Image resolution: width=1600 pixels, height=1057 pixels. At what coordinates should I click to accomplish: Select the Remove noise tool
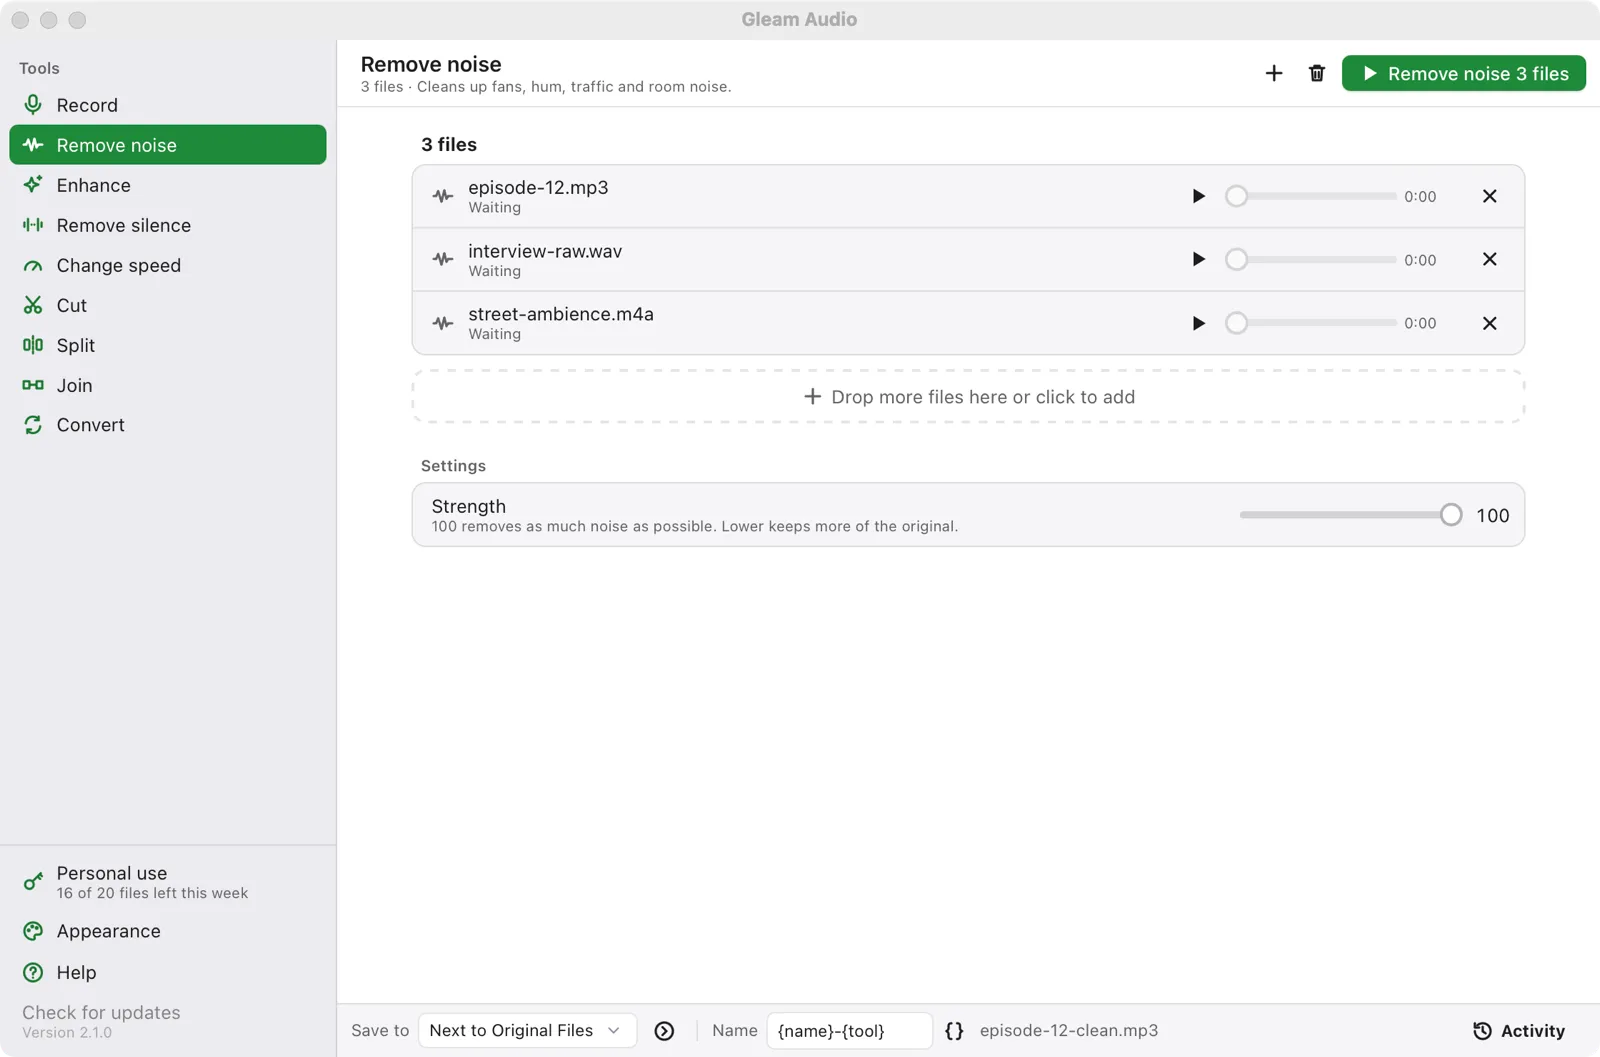coord(167,145)
